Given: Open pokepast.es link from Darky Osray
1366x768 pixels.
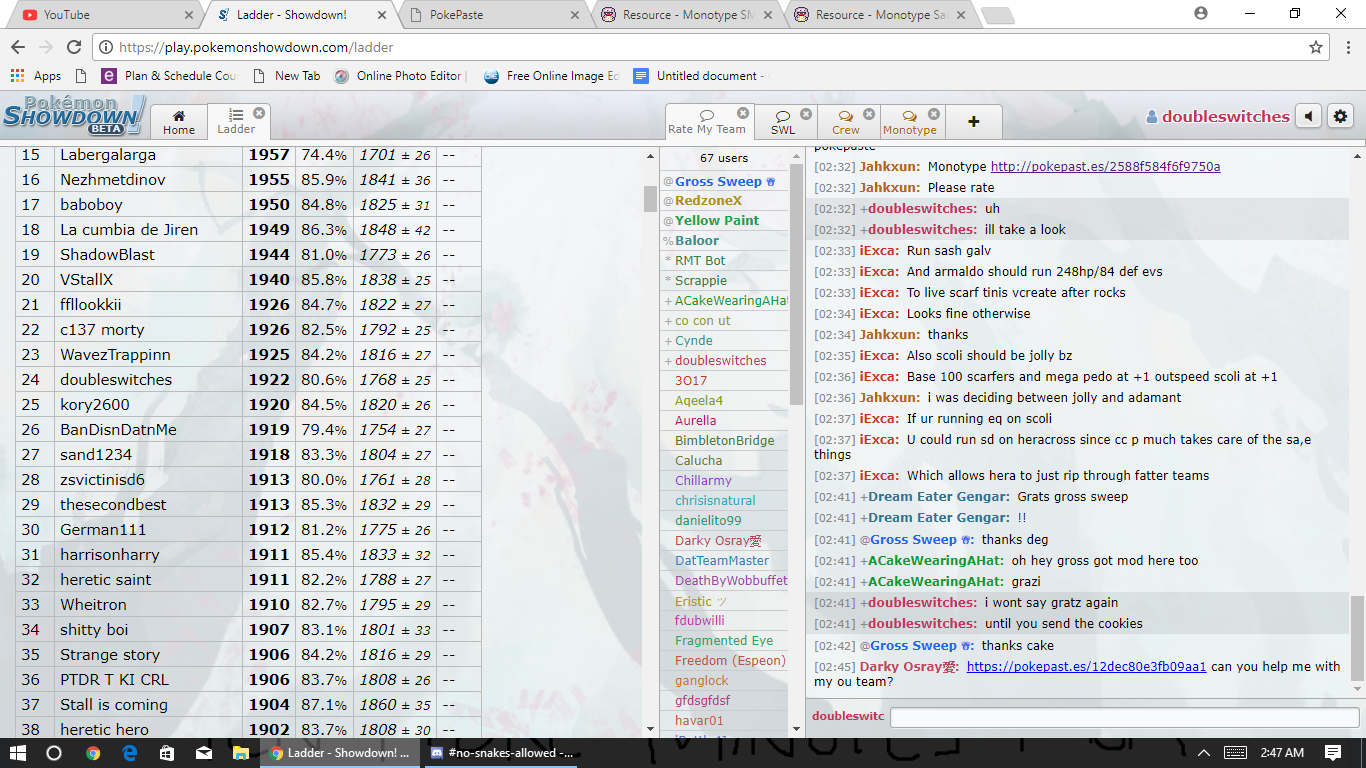Looking at the screenshot, I should coord(1086,667).
